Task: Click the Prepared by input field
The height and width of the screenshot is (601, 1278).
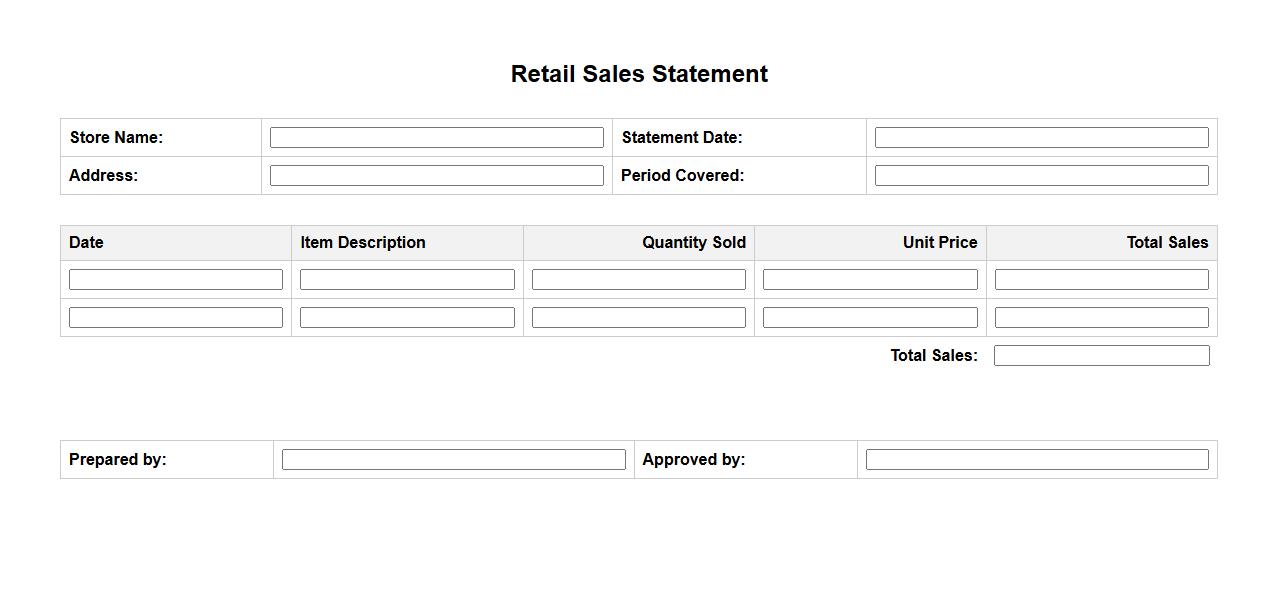Action: pyautogui.click(x=453, y=460)
